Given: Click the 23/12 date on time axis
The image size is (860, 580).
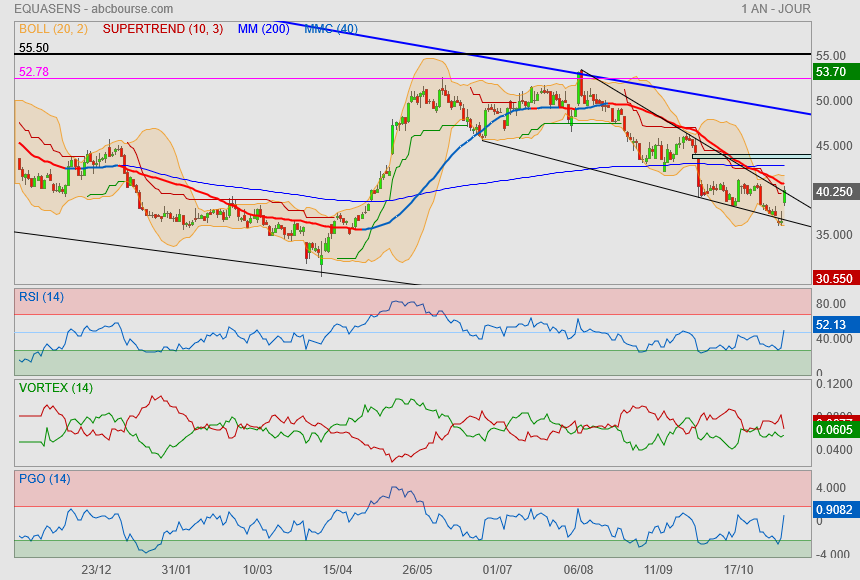Looking at the screenshot, I should tap(96, 569).
